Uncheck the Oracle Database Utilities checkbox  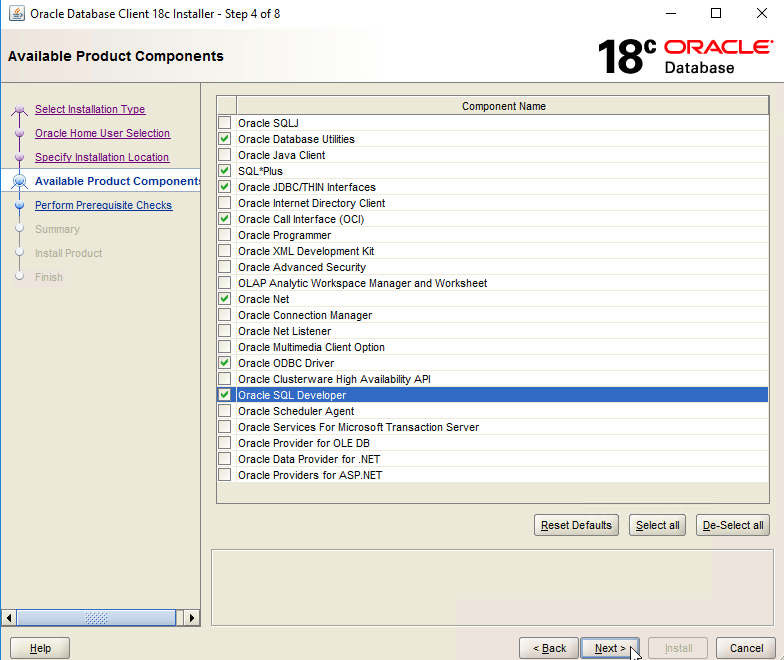[x=224, y=138]
